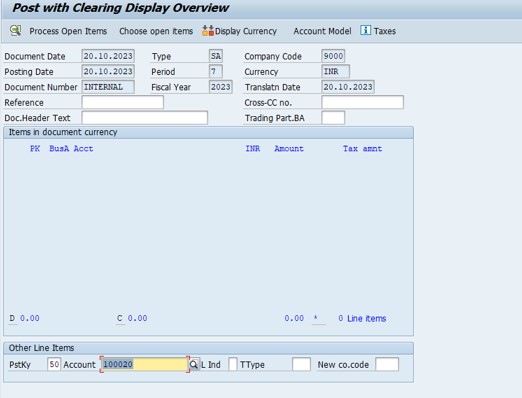The height and width of the screenshot is (398, 522).
Task: Click the Amount column header
Action: (x=289, y=149)
